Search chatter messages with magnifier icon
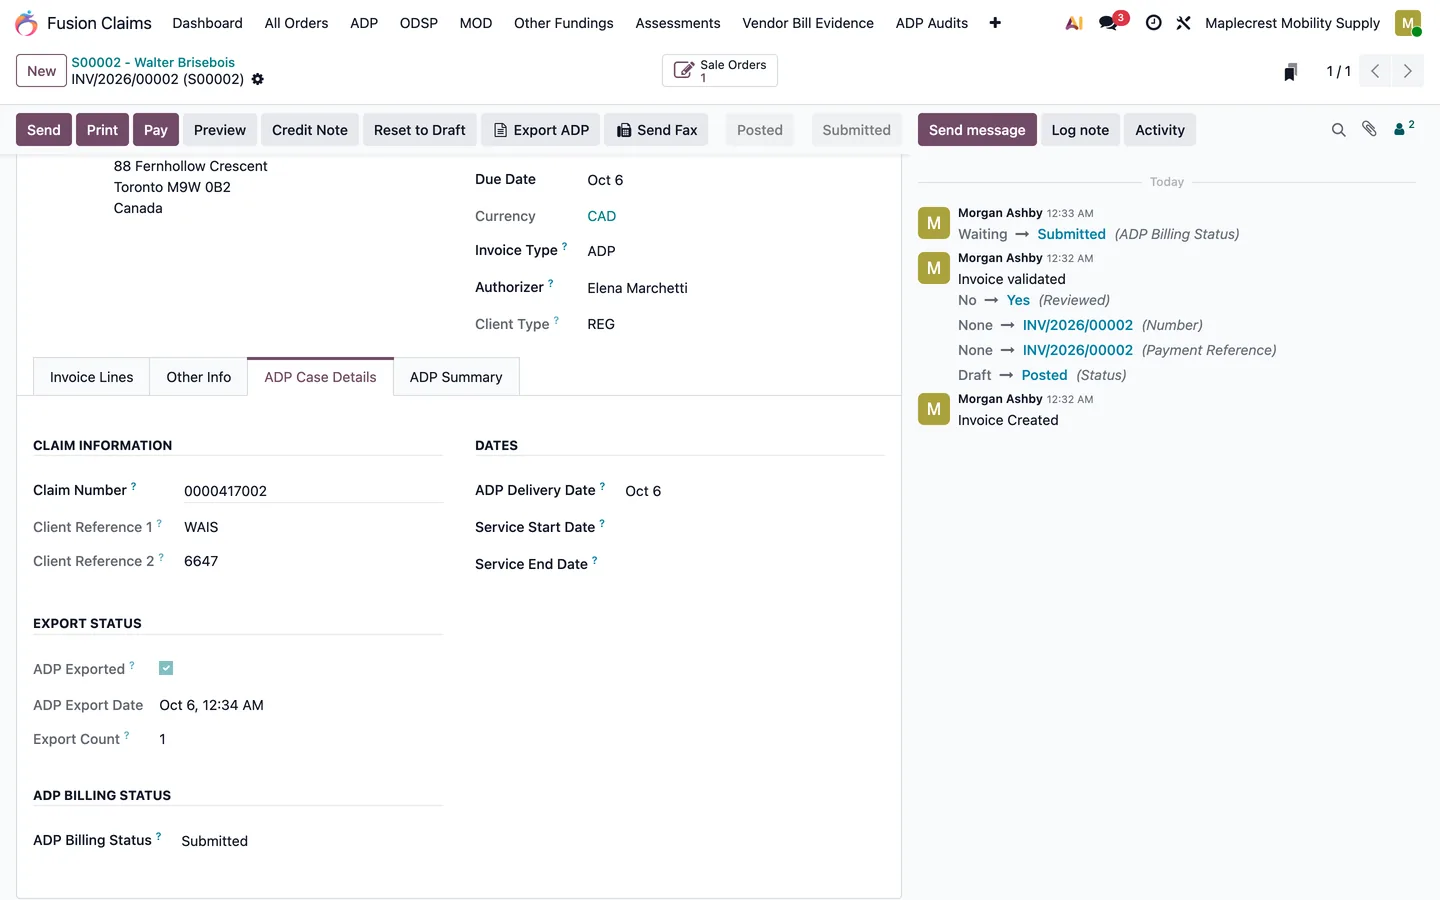The width and height of the screenshot is (1440, 900). coord(1338,130)
